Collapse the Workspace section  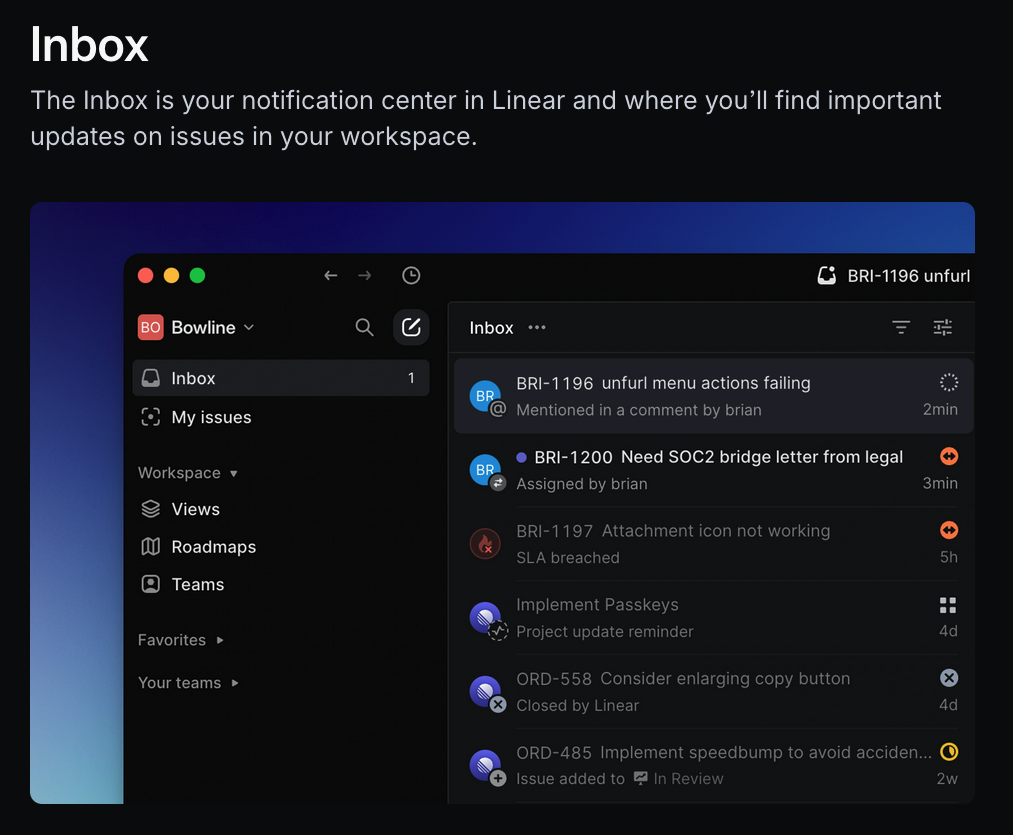click(x=187, y=473)
